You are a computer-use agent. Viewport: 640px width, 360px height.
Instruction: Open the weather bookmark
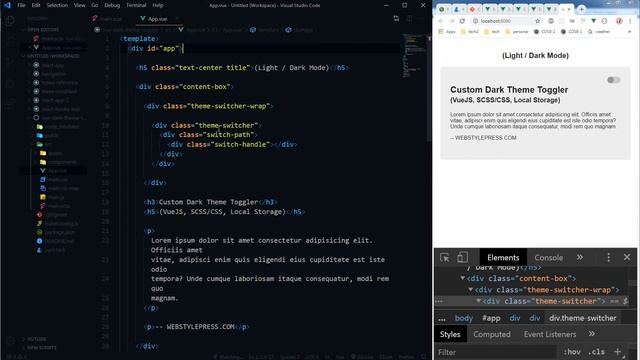[599, 31]
